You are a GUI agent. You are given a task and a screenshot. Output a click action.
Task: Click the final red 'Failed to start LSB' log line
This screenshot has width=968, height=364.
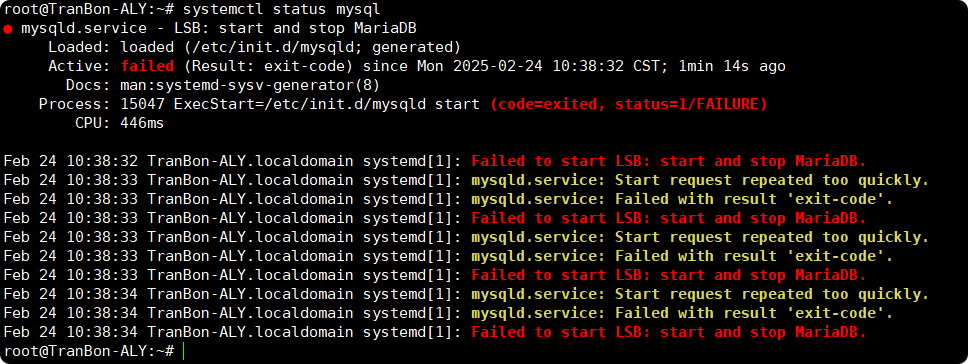pos(669,333)
